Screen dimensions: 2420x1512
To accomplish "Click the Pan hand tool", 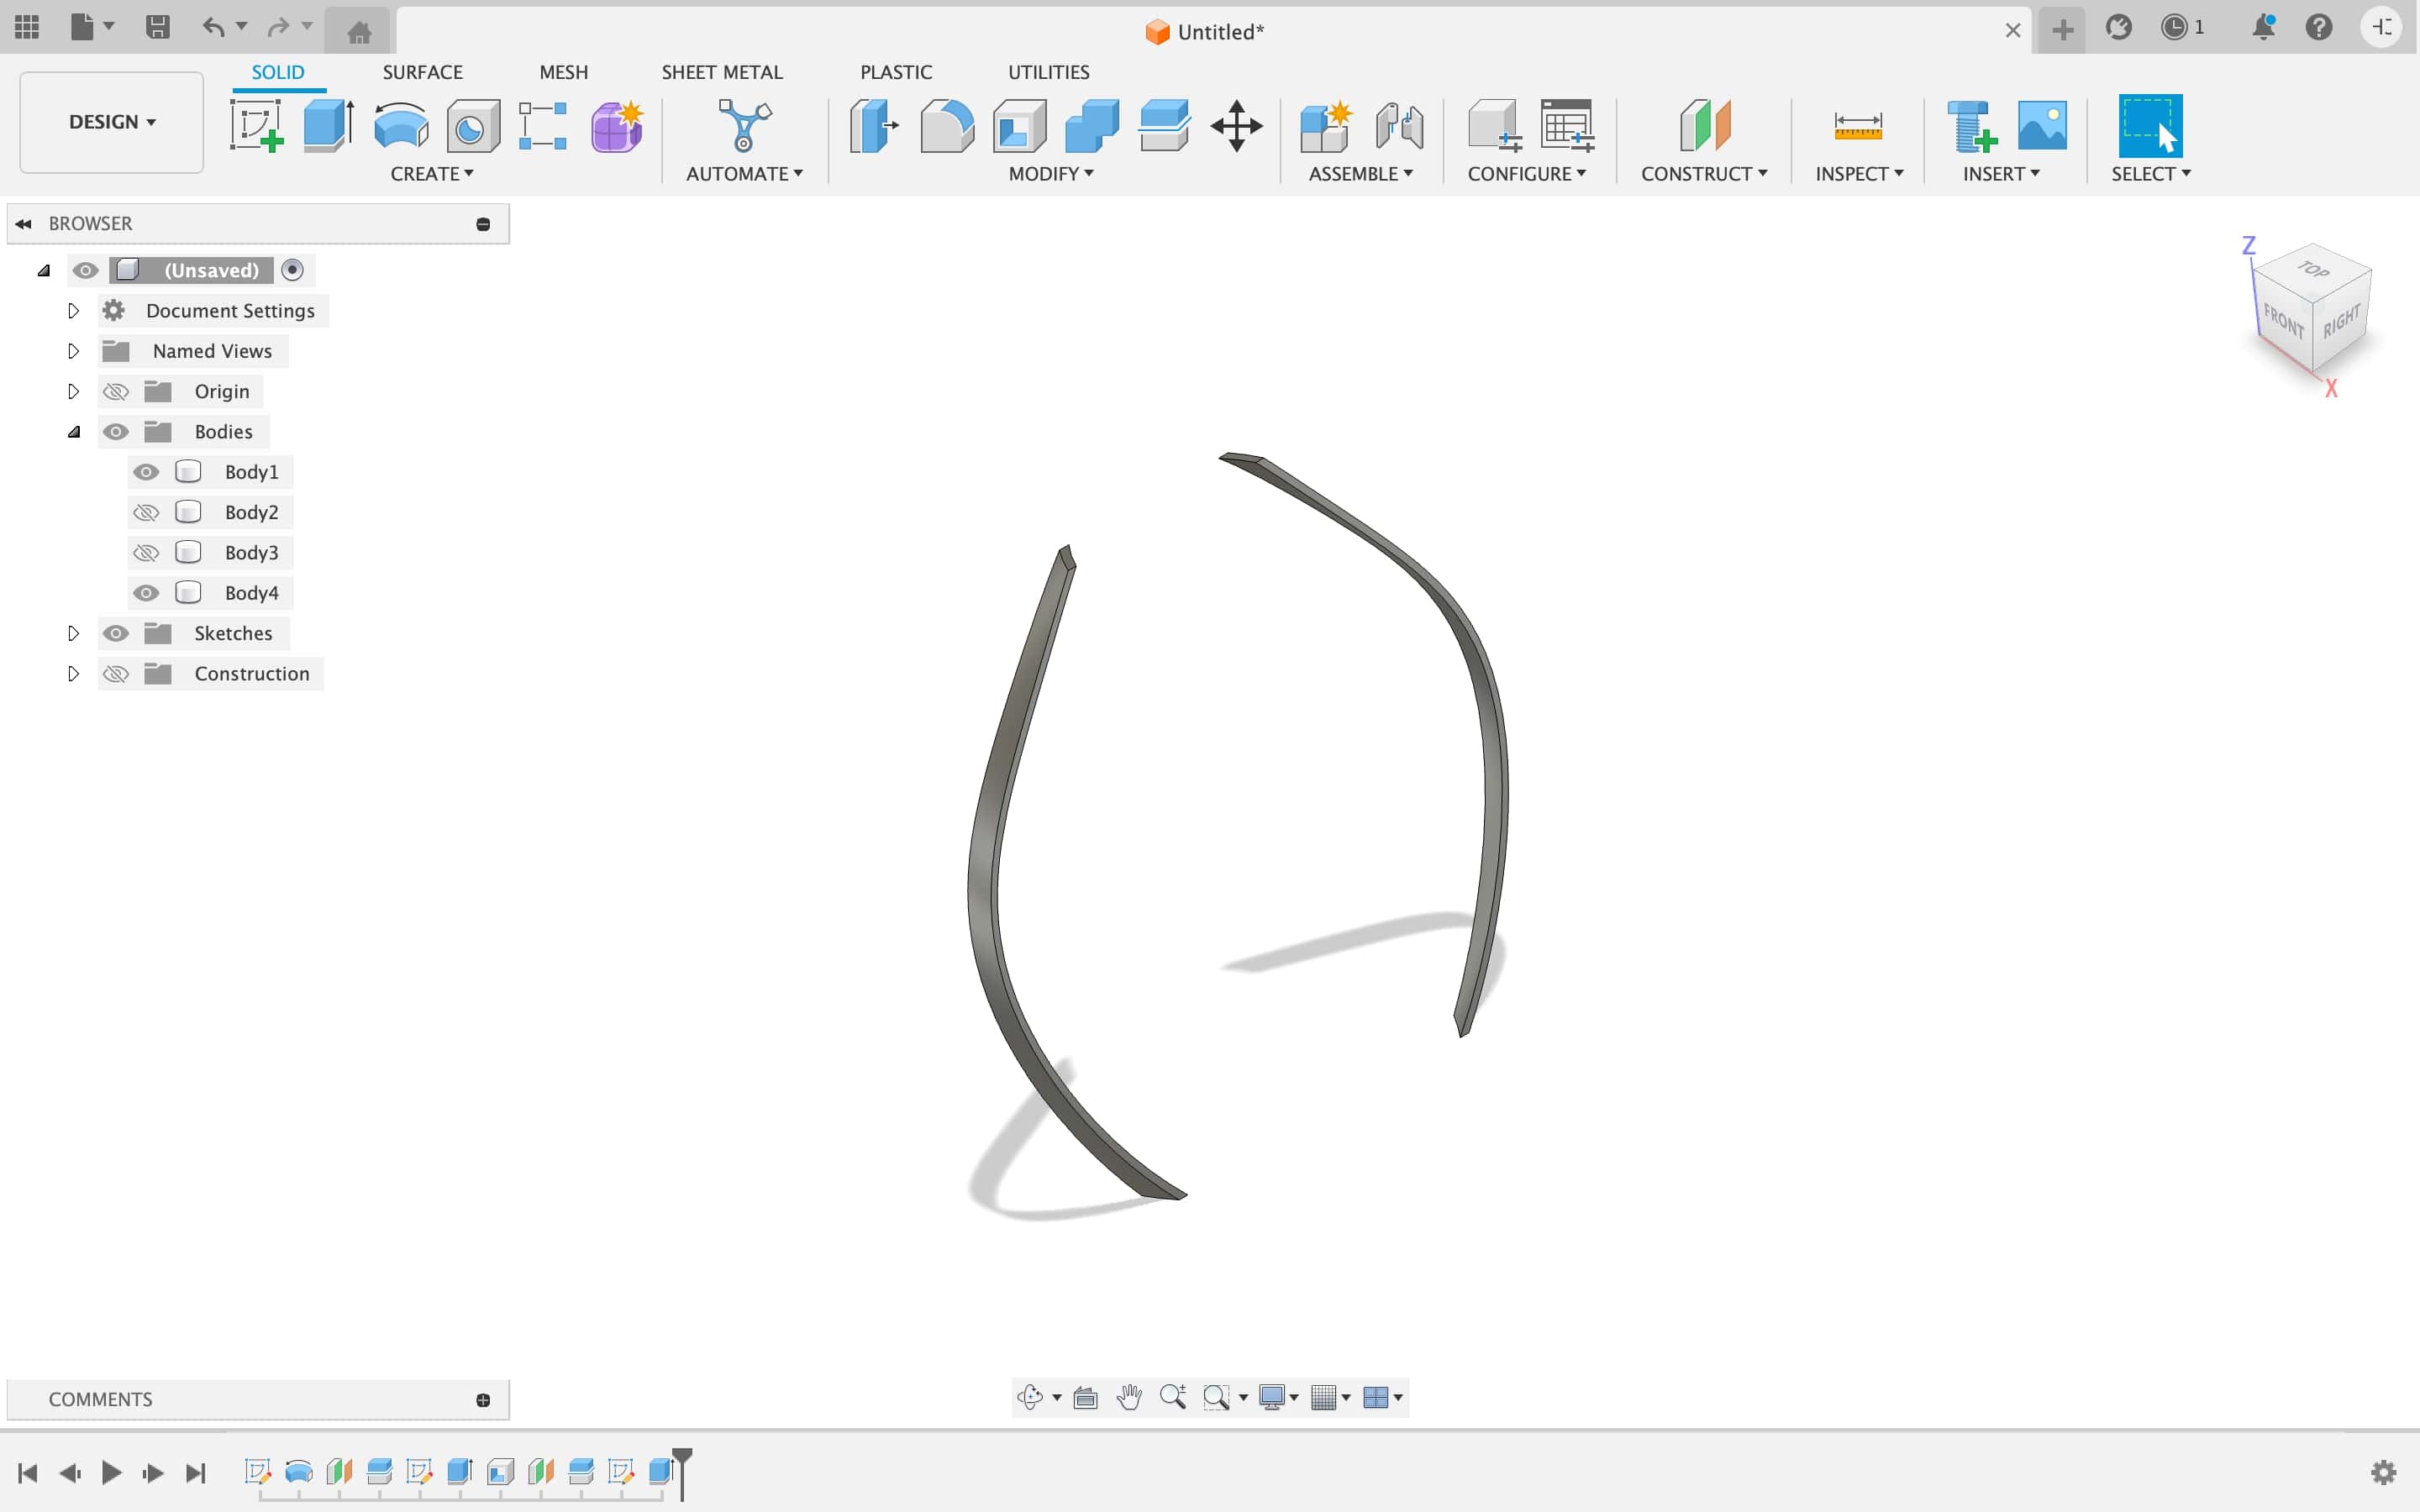I will point(1129,1397).
